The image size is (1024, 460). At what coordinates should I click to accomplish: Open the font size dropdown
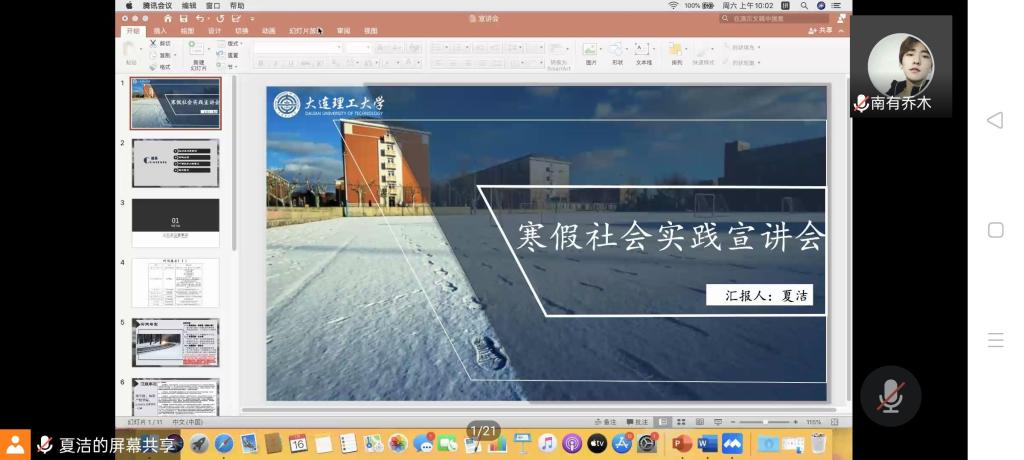358,47
